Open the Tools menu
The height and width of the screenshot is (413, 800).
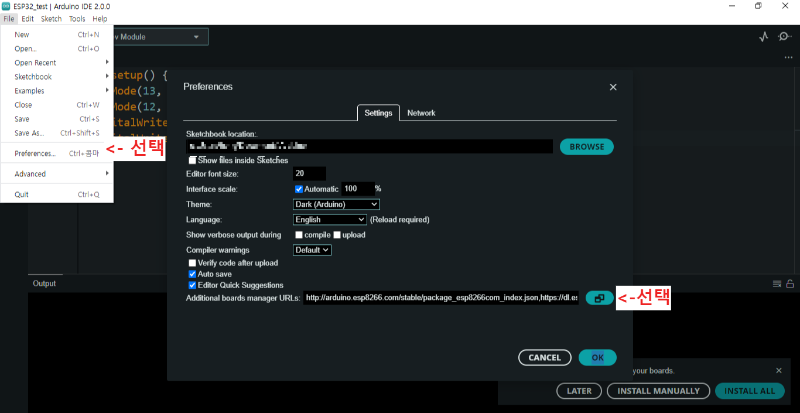78,19
